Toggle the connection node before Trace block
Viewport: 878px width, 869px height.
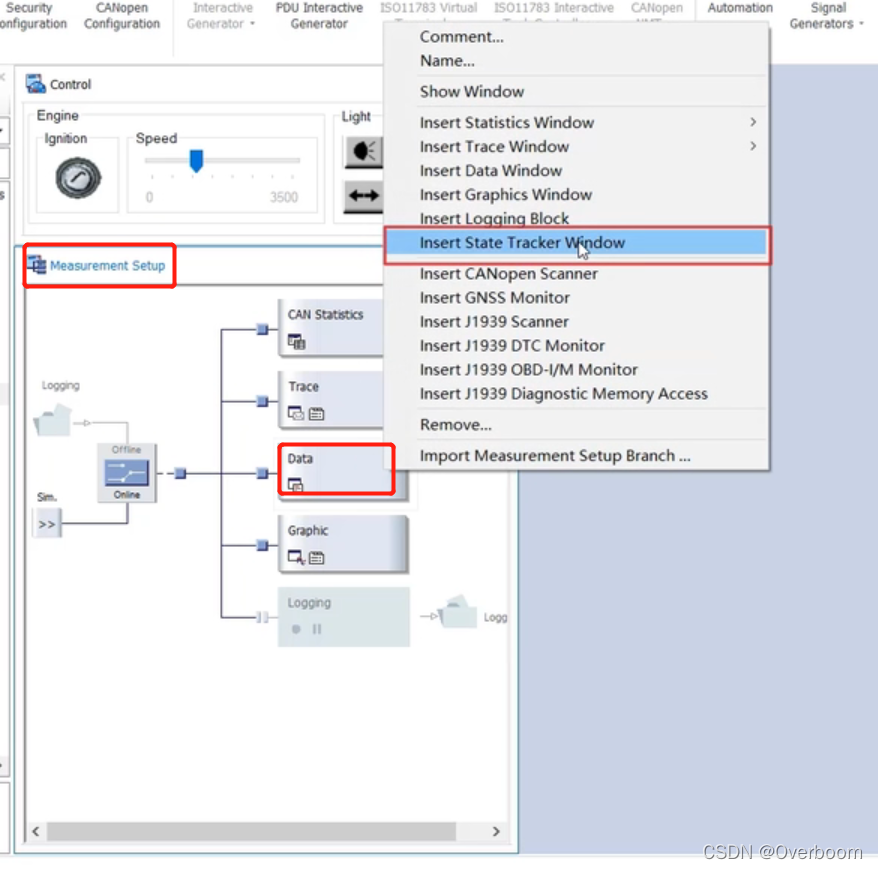262,401
